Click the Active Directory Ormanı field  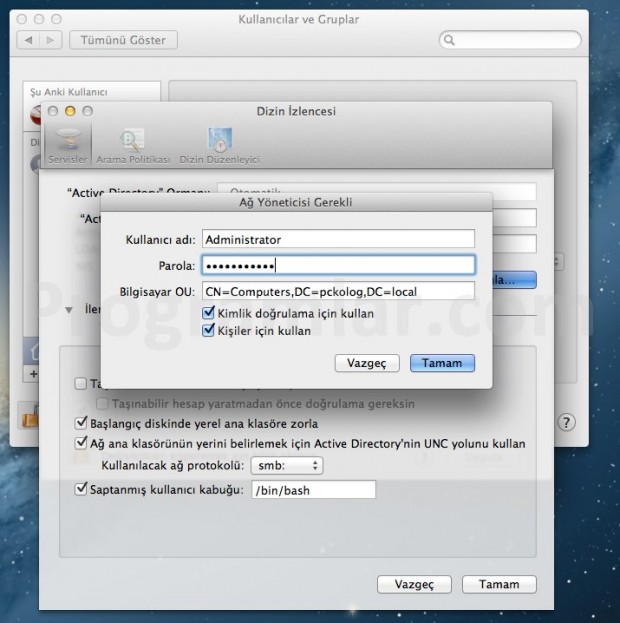(x=377, y=188)
